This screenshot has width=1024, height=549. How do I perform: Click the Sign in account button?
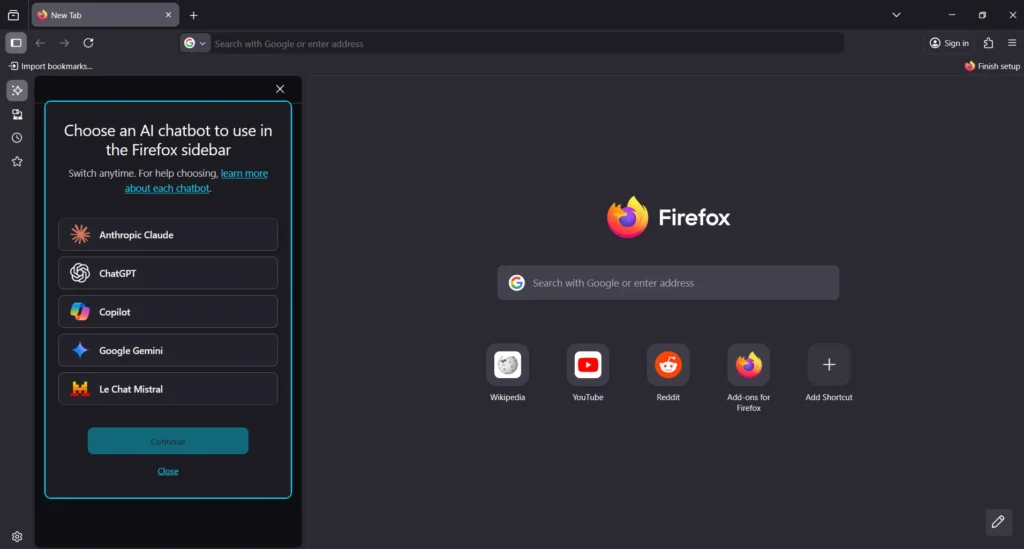[x=949, y=43]
